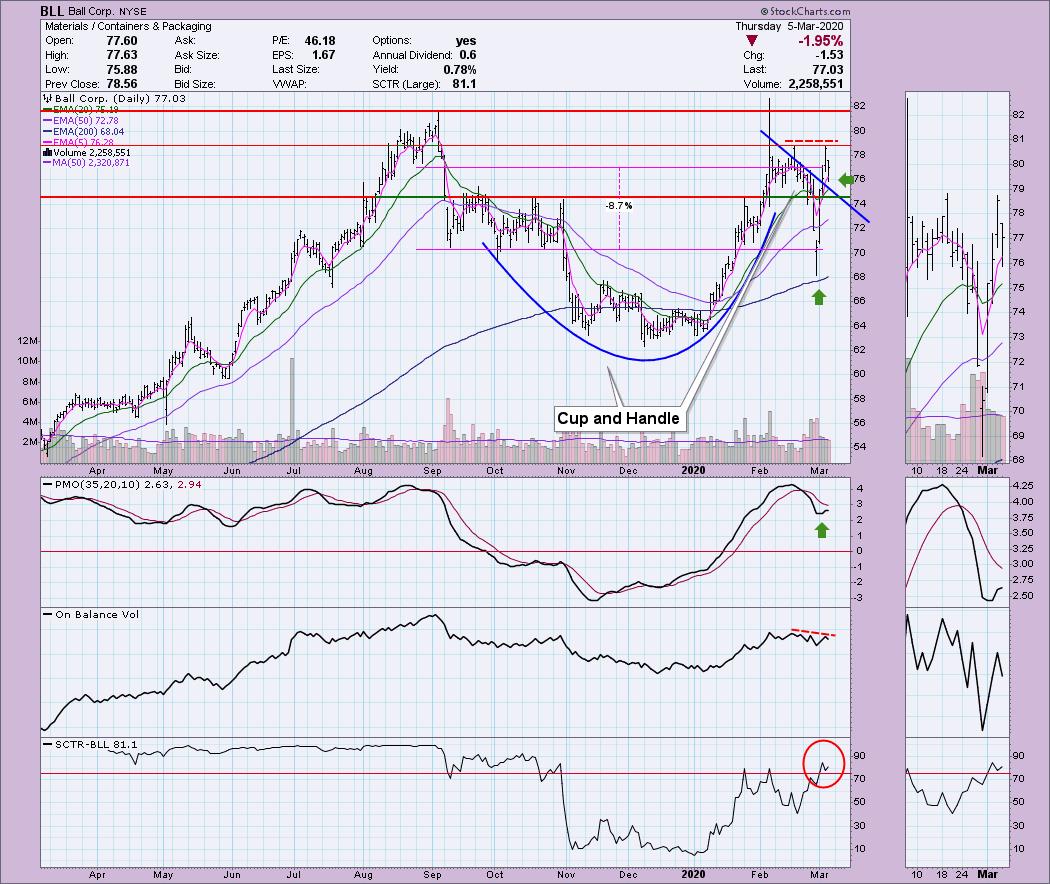Click the 81 label on the zoomed price axis

(1019, 139)
